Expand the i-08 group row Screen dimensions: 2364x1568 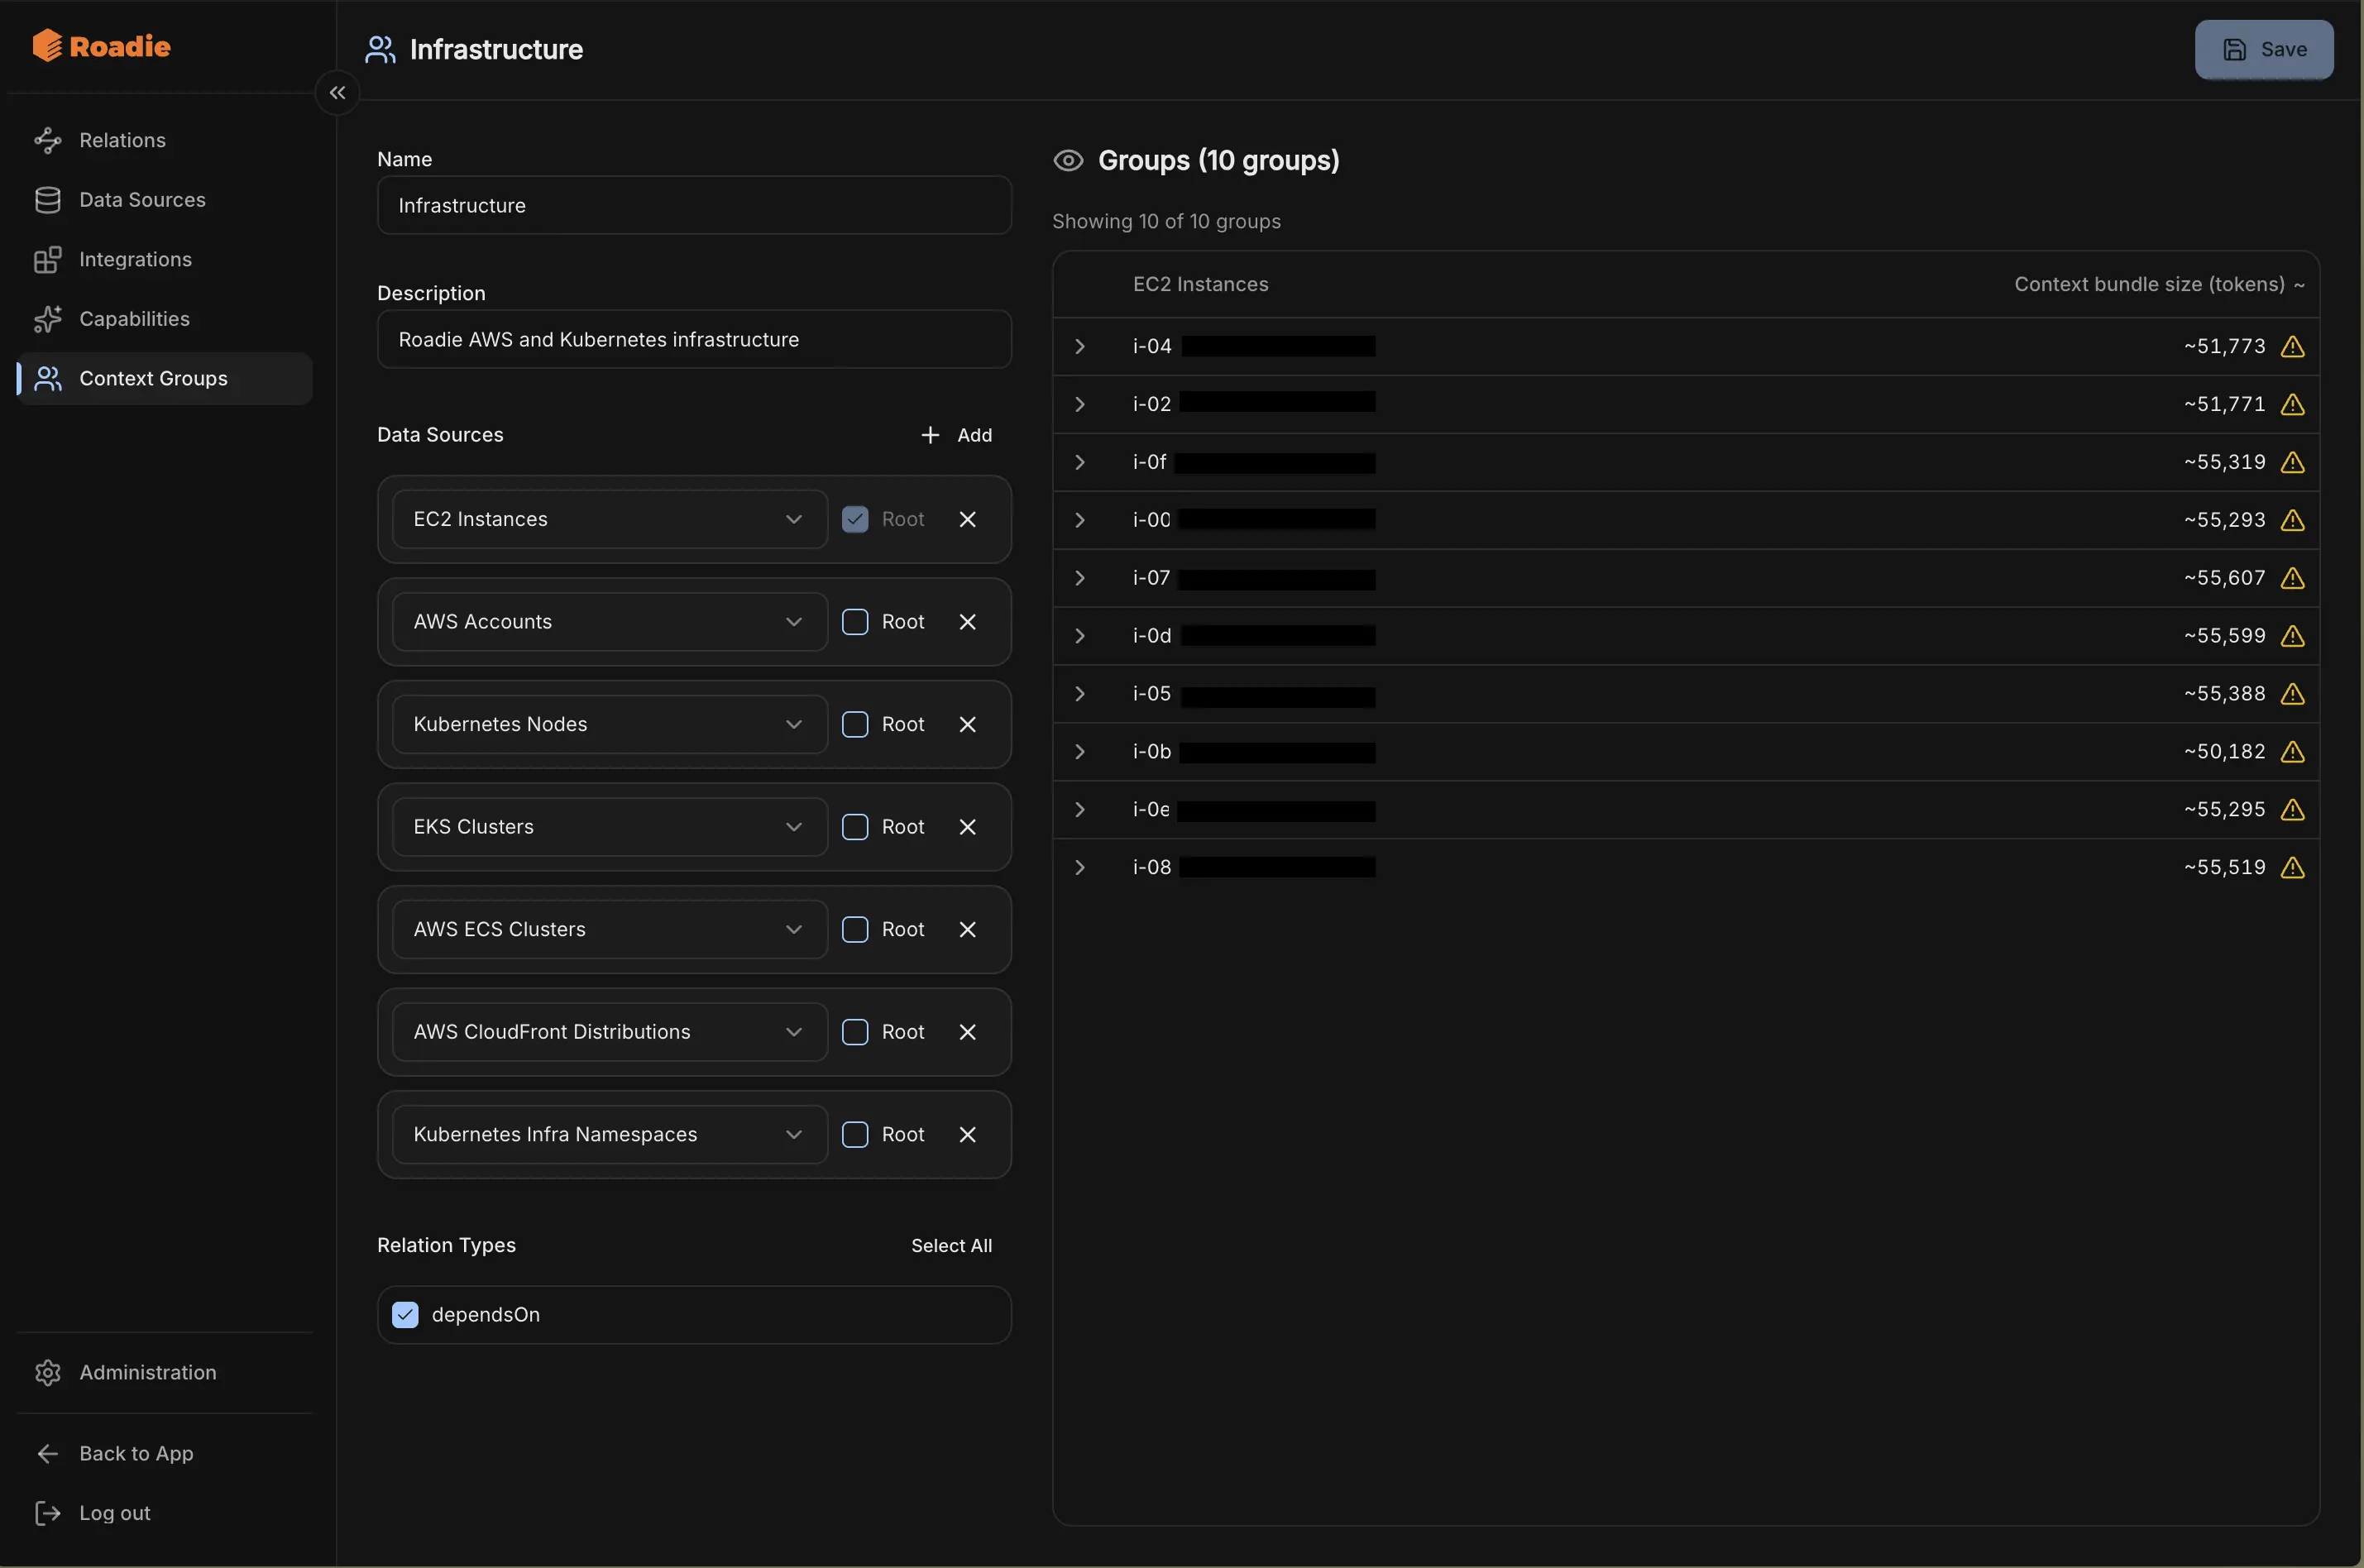(x=1080, y=868)
